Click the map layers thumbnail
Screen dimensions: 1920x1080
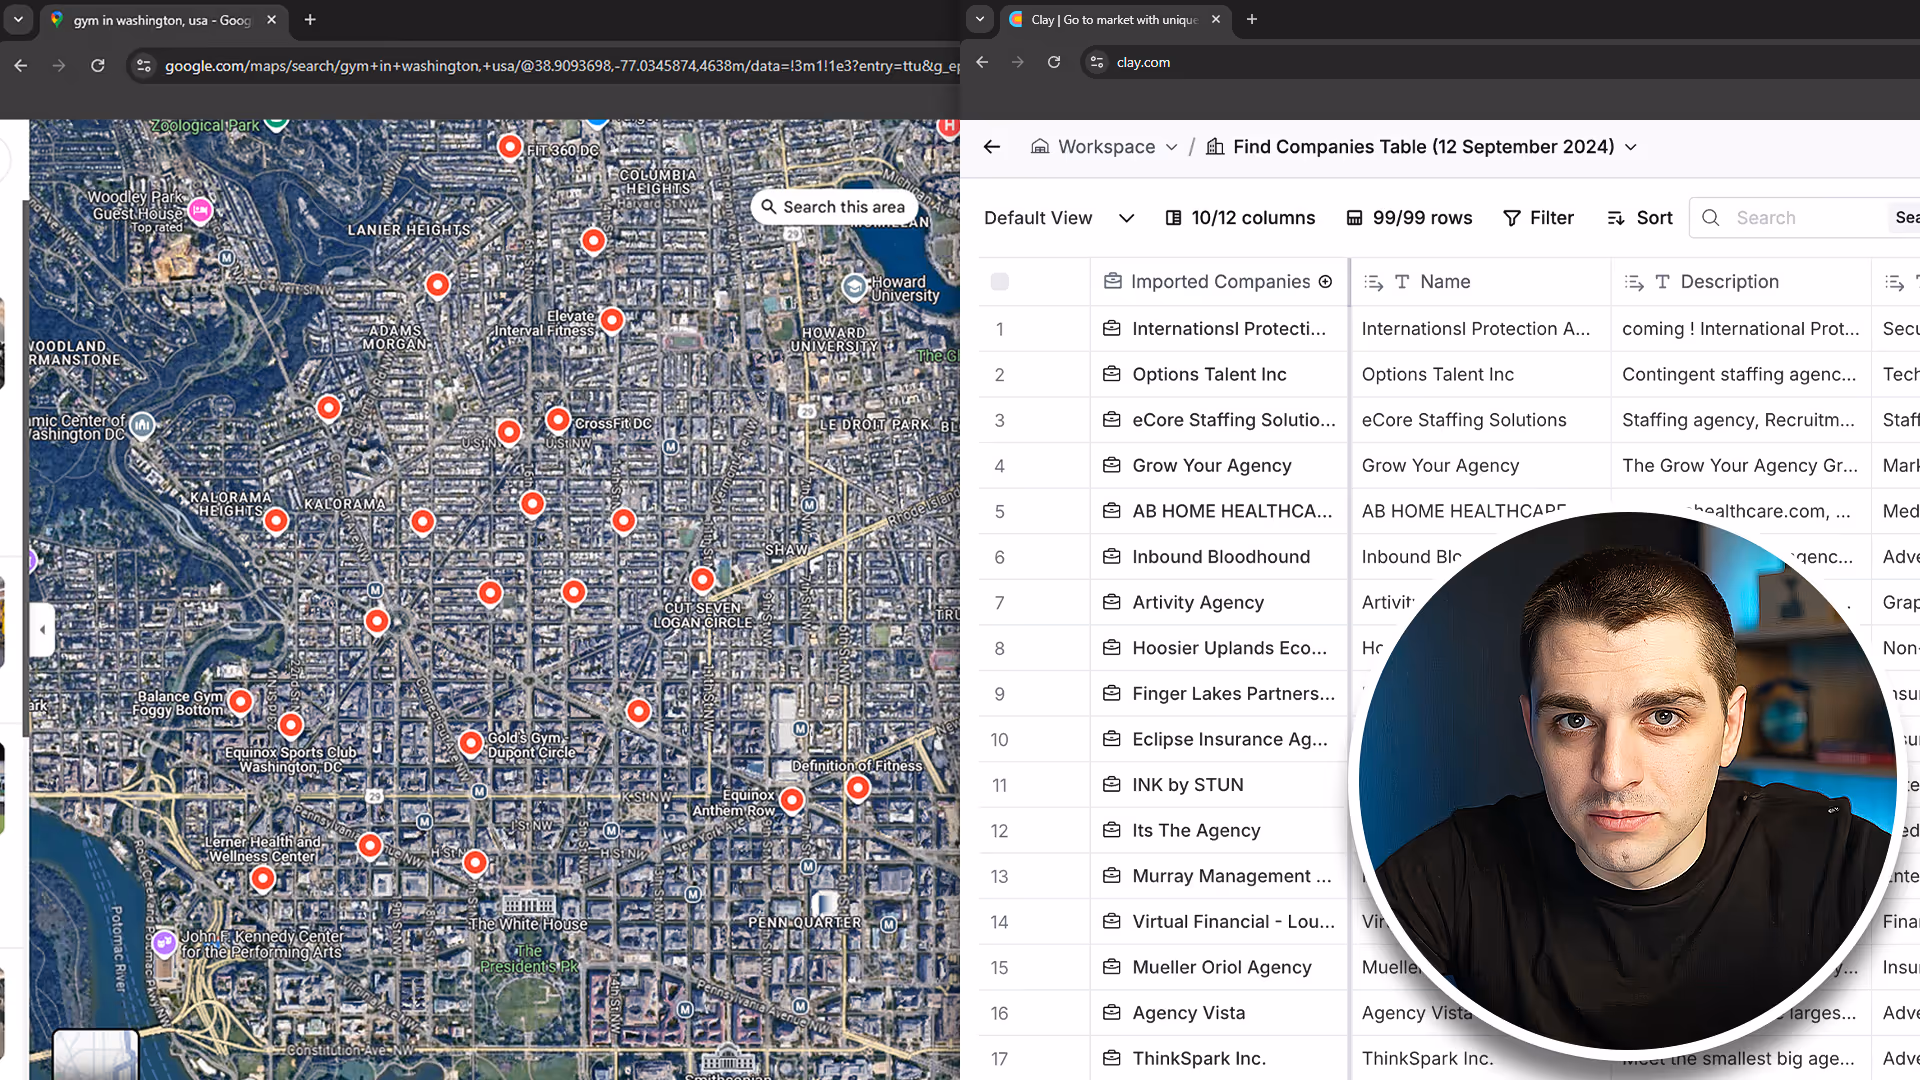[x=95, y=1055]
